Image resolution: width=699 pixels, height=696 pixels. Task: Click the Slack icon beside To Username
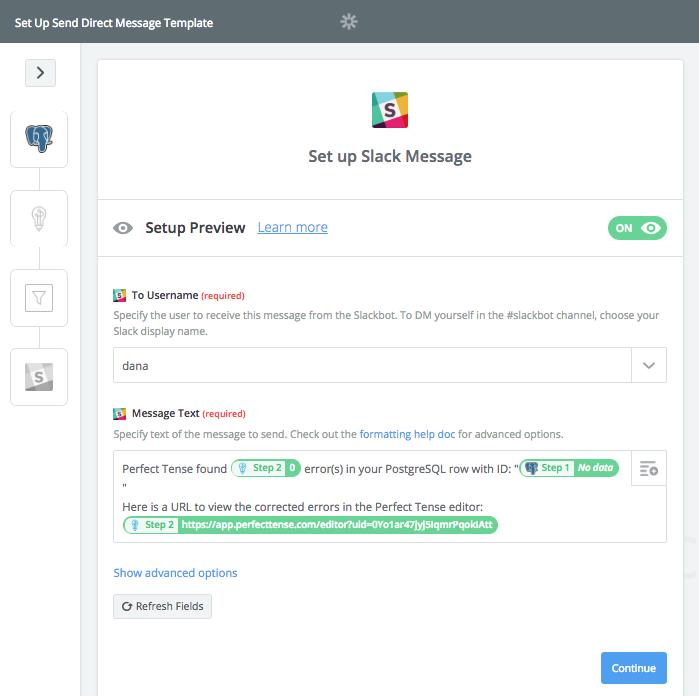(119, 295)
